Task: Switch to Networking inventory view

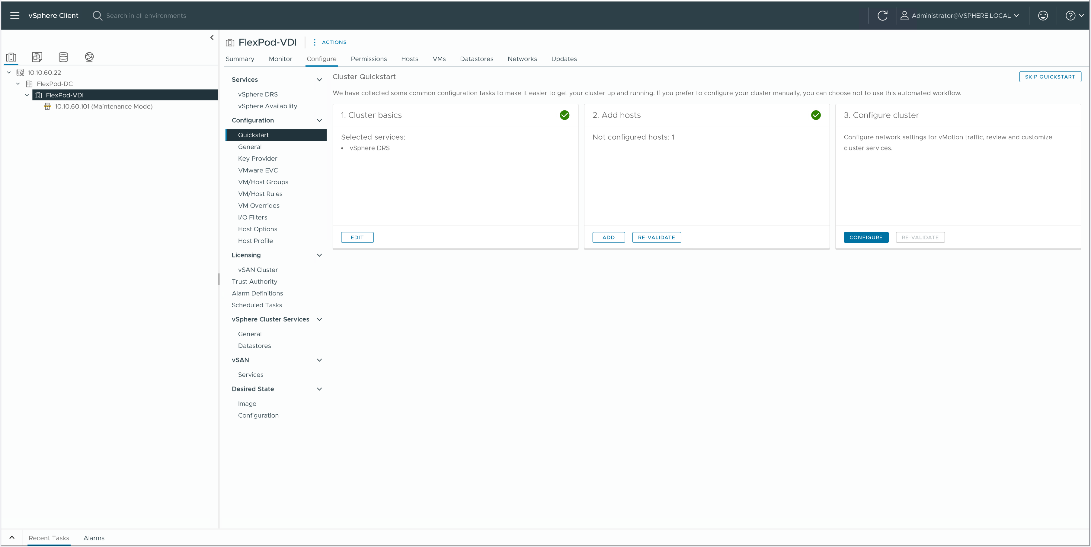Action: click(89, 57)
